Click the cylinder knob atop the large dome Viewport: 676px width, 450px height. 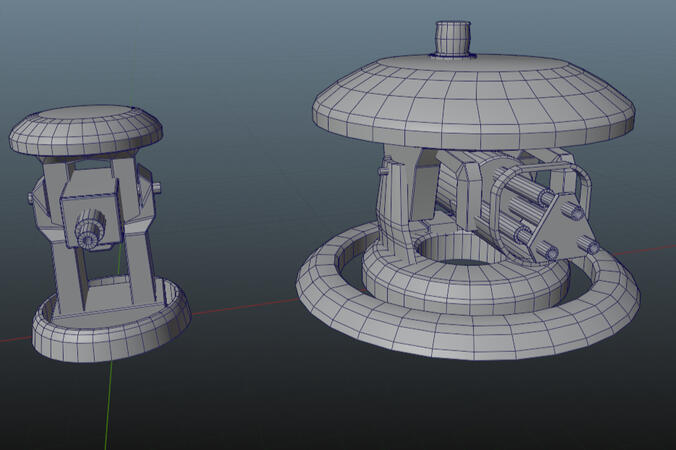click(x=452, y=38)
